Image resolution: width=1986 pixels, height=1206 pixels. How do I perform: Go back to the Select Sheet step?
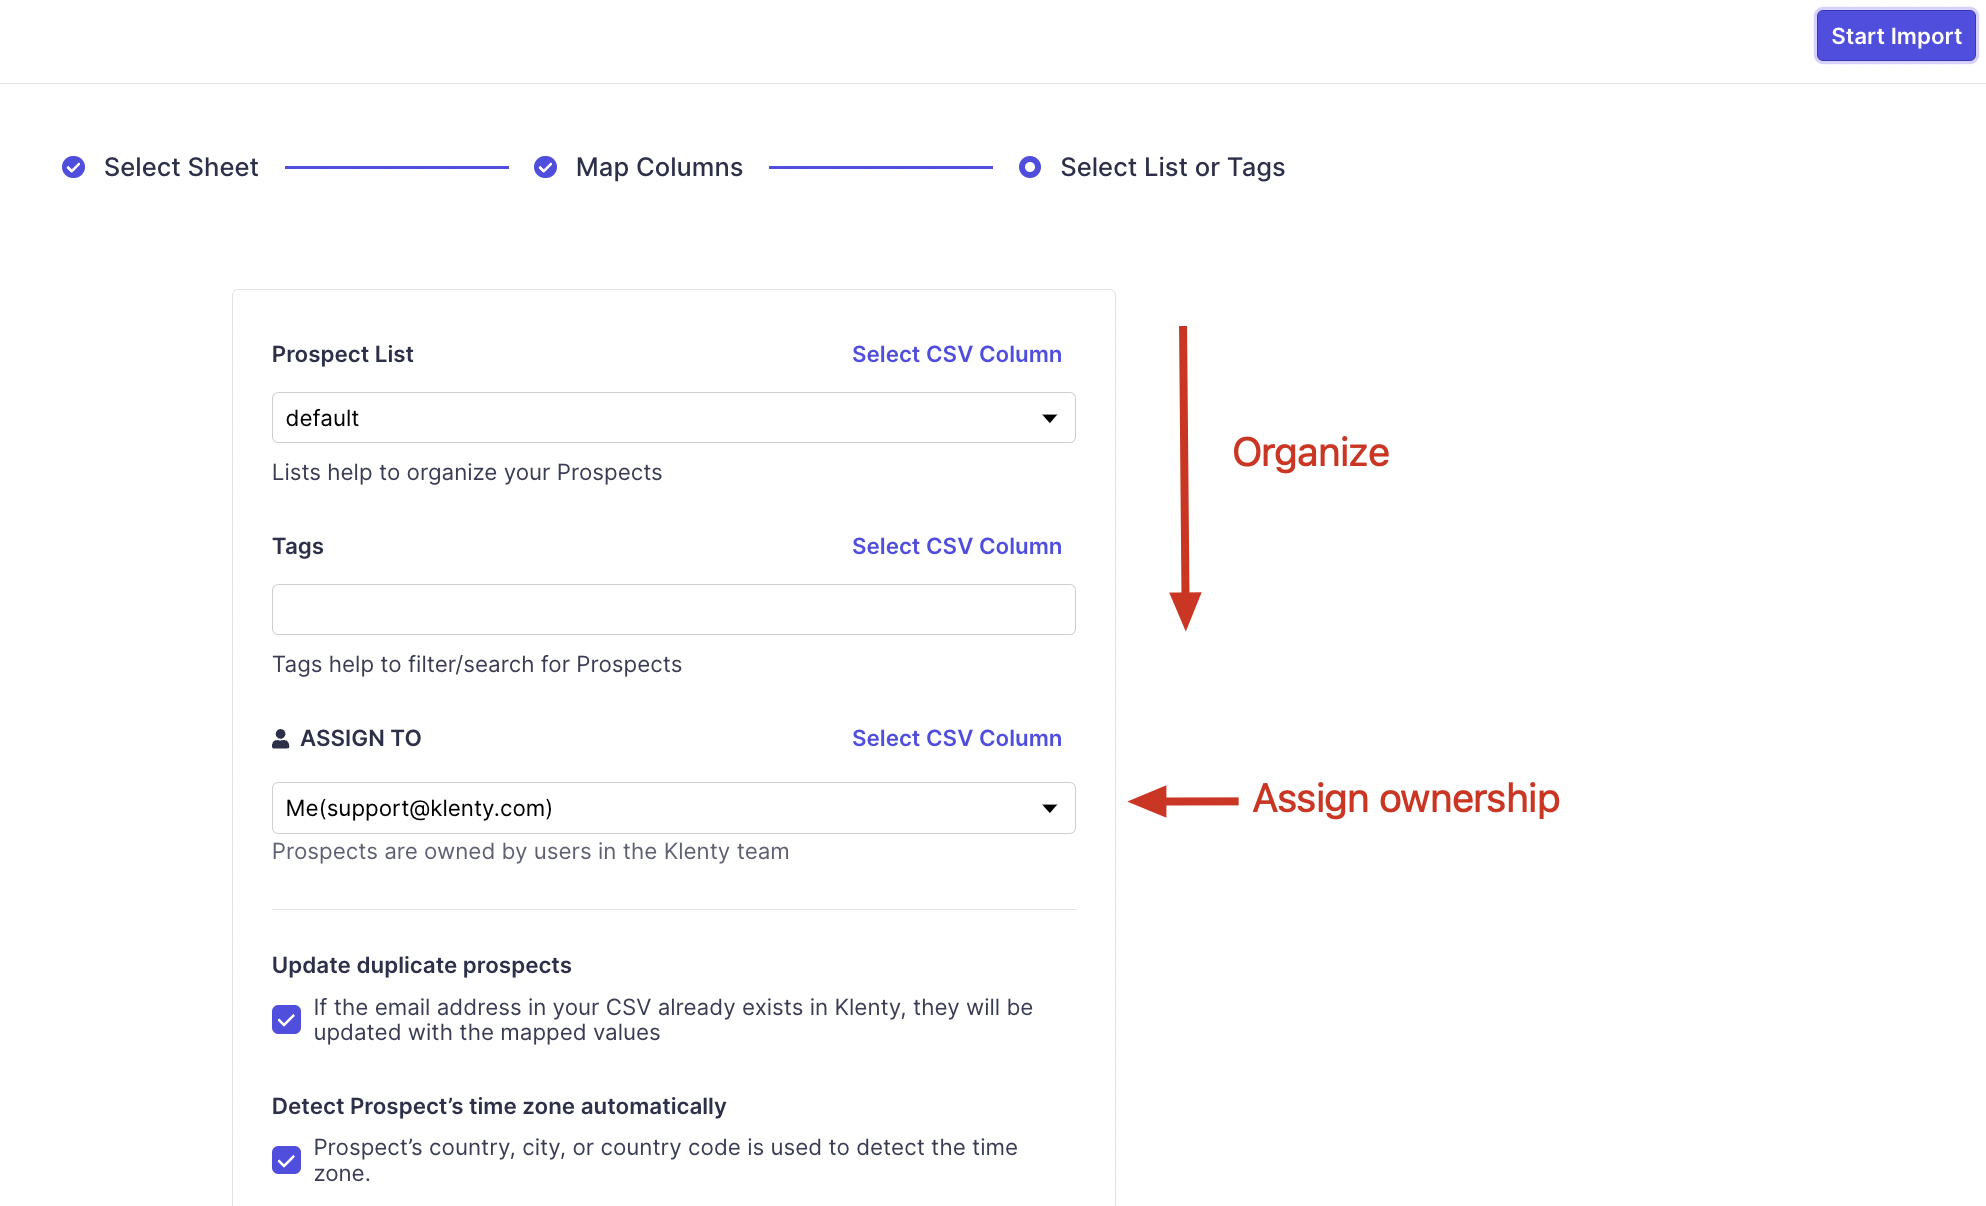point(181,167)
